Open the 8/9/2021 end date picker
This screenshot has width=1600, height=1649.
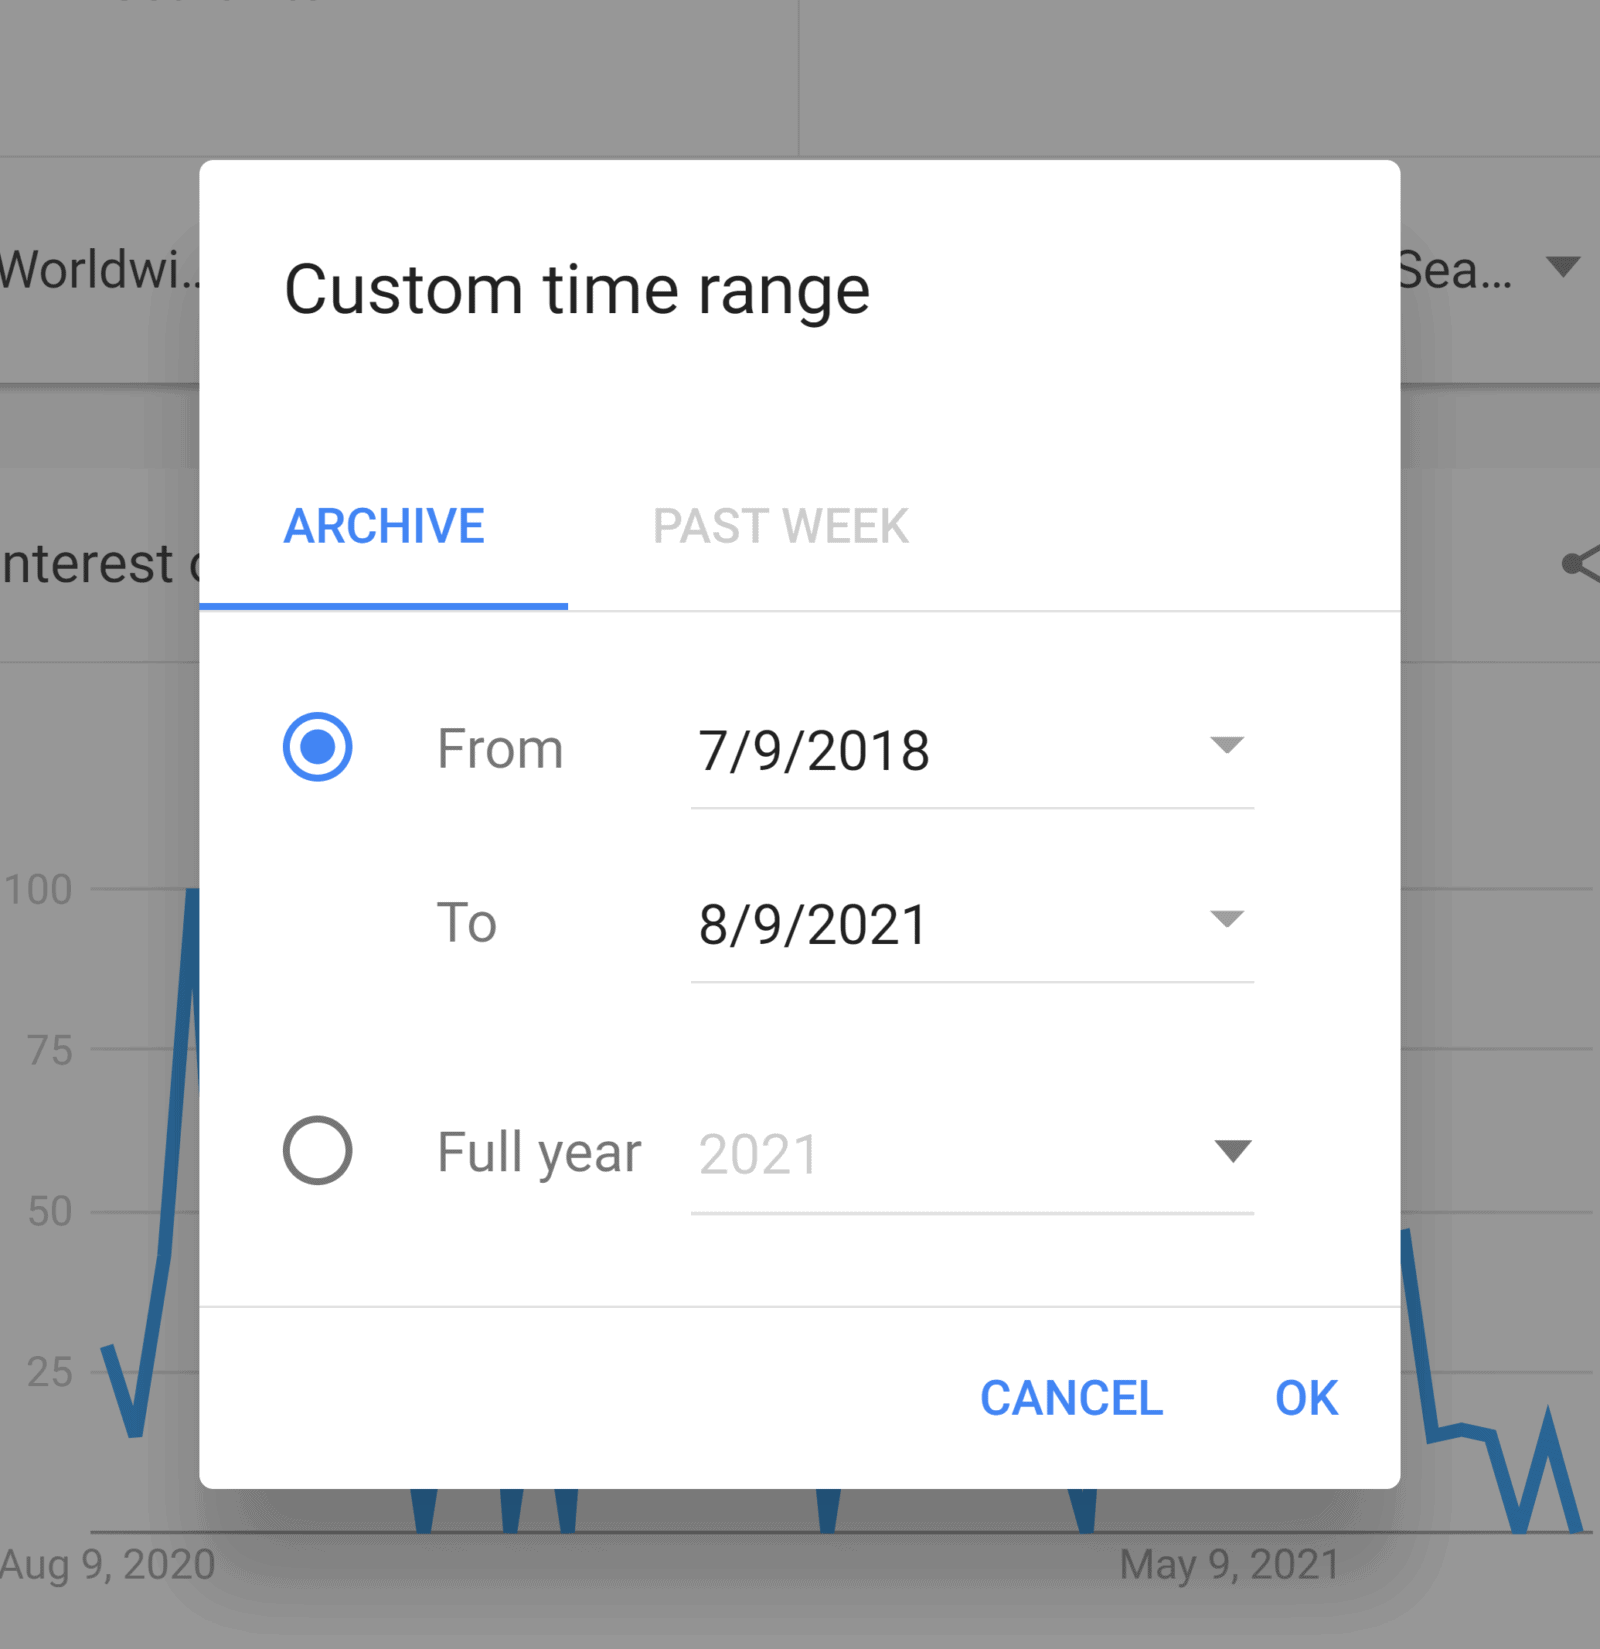(812, 923)
